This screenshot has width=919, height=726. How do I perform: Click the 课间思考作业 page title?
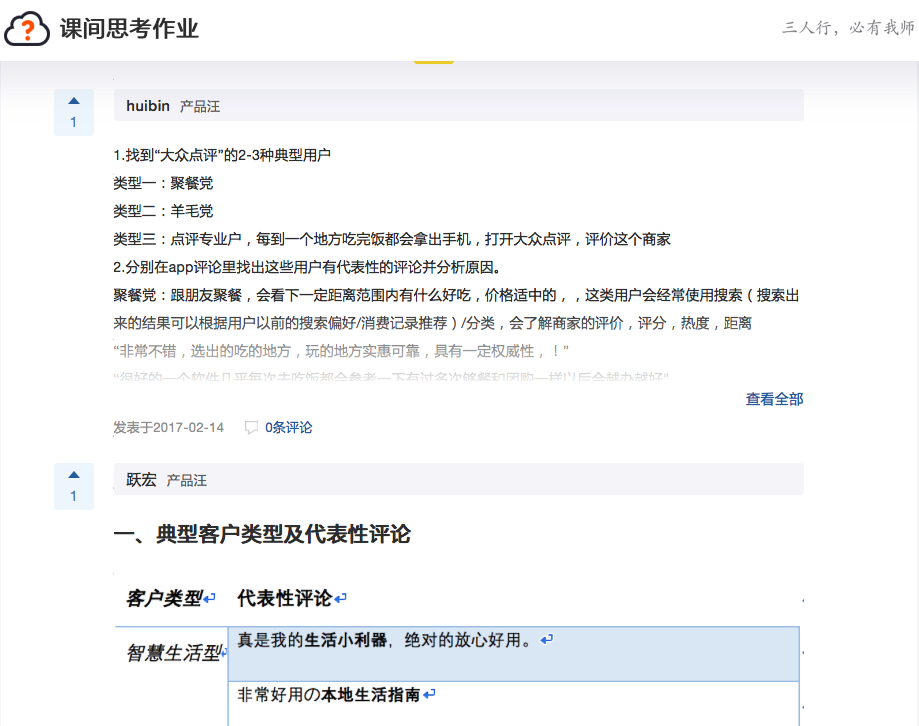[129, 29]
